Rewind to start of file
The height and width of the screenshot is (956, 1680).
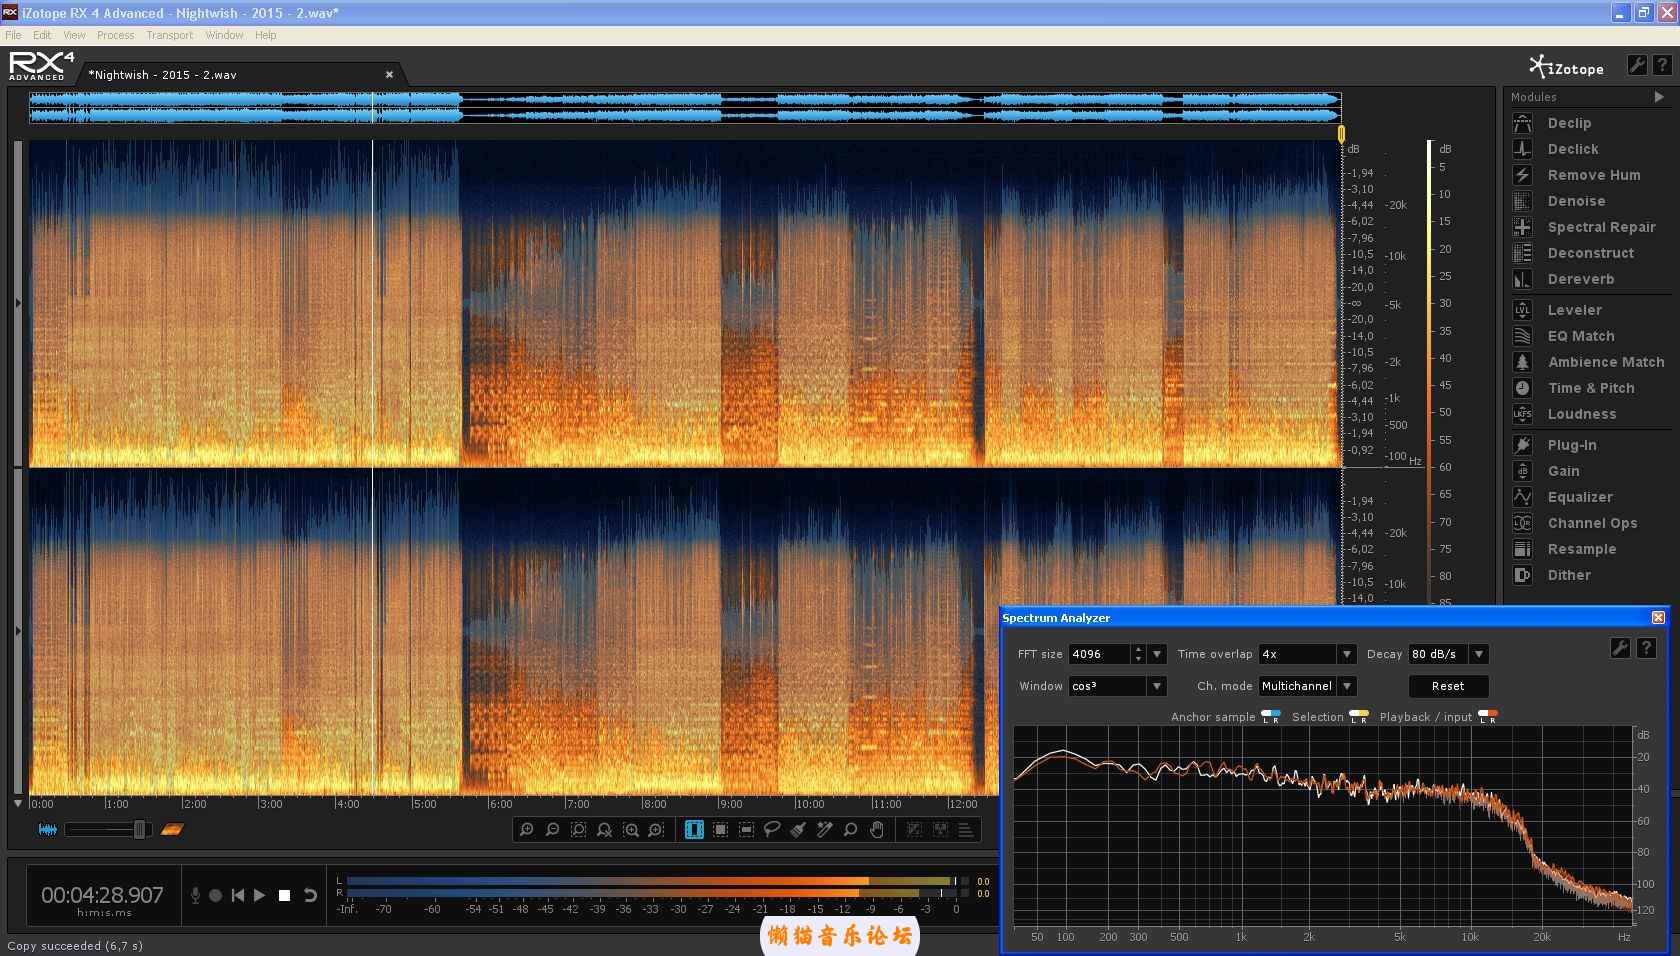238,895
